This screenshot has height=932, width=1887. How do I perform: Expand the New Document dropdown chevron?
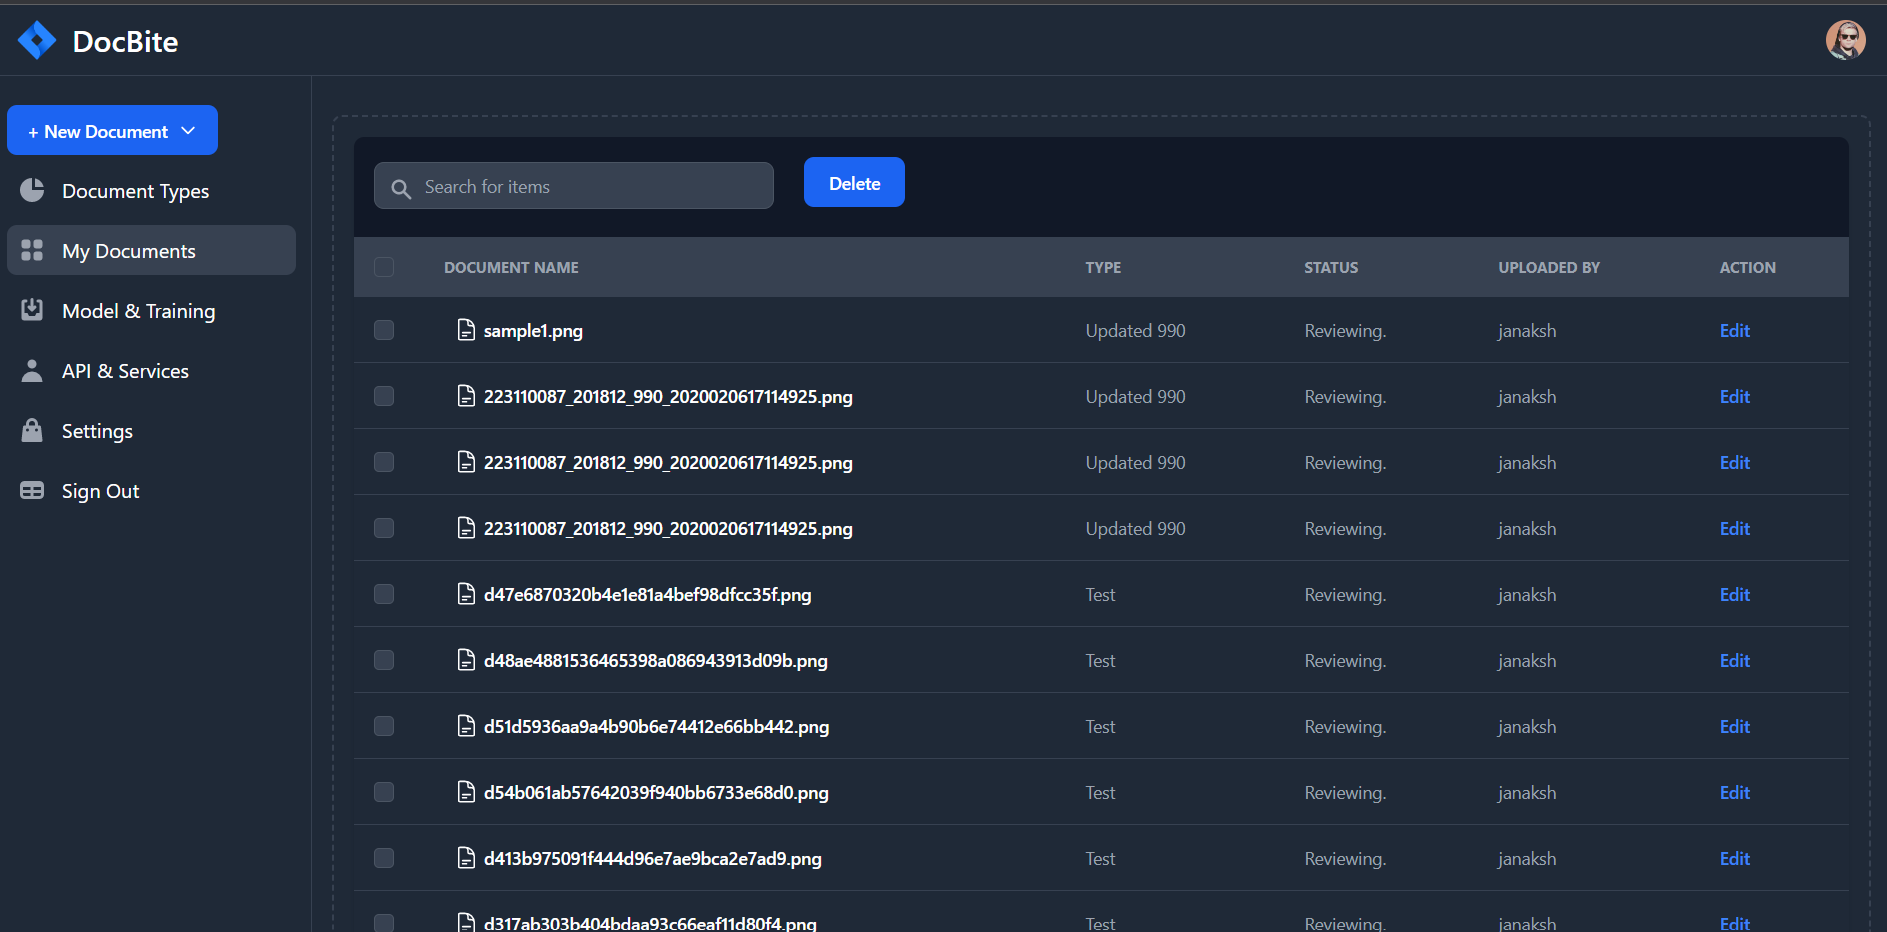(188, 131)
